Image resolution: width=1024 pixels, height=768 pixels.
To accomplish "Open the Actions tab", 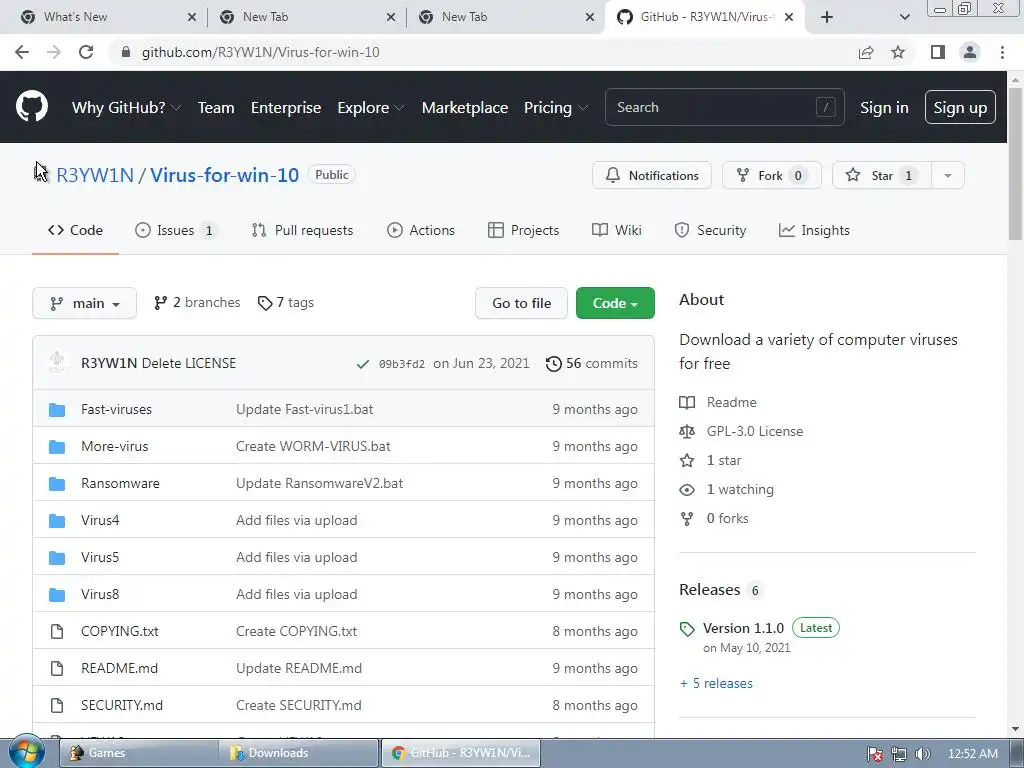I will [x=421, y=231].
